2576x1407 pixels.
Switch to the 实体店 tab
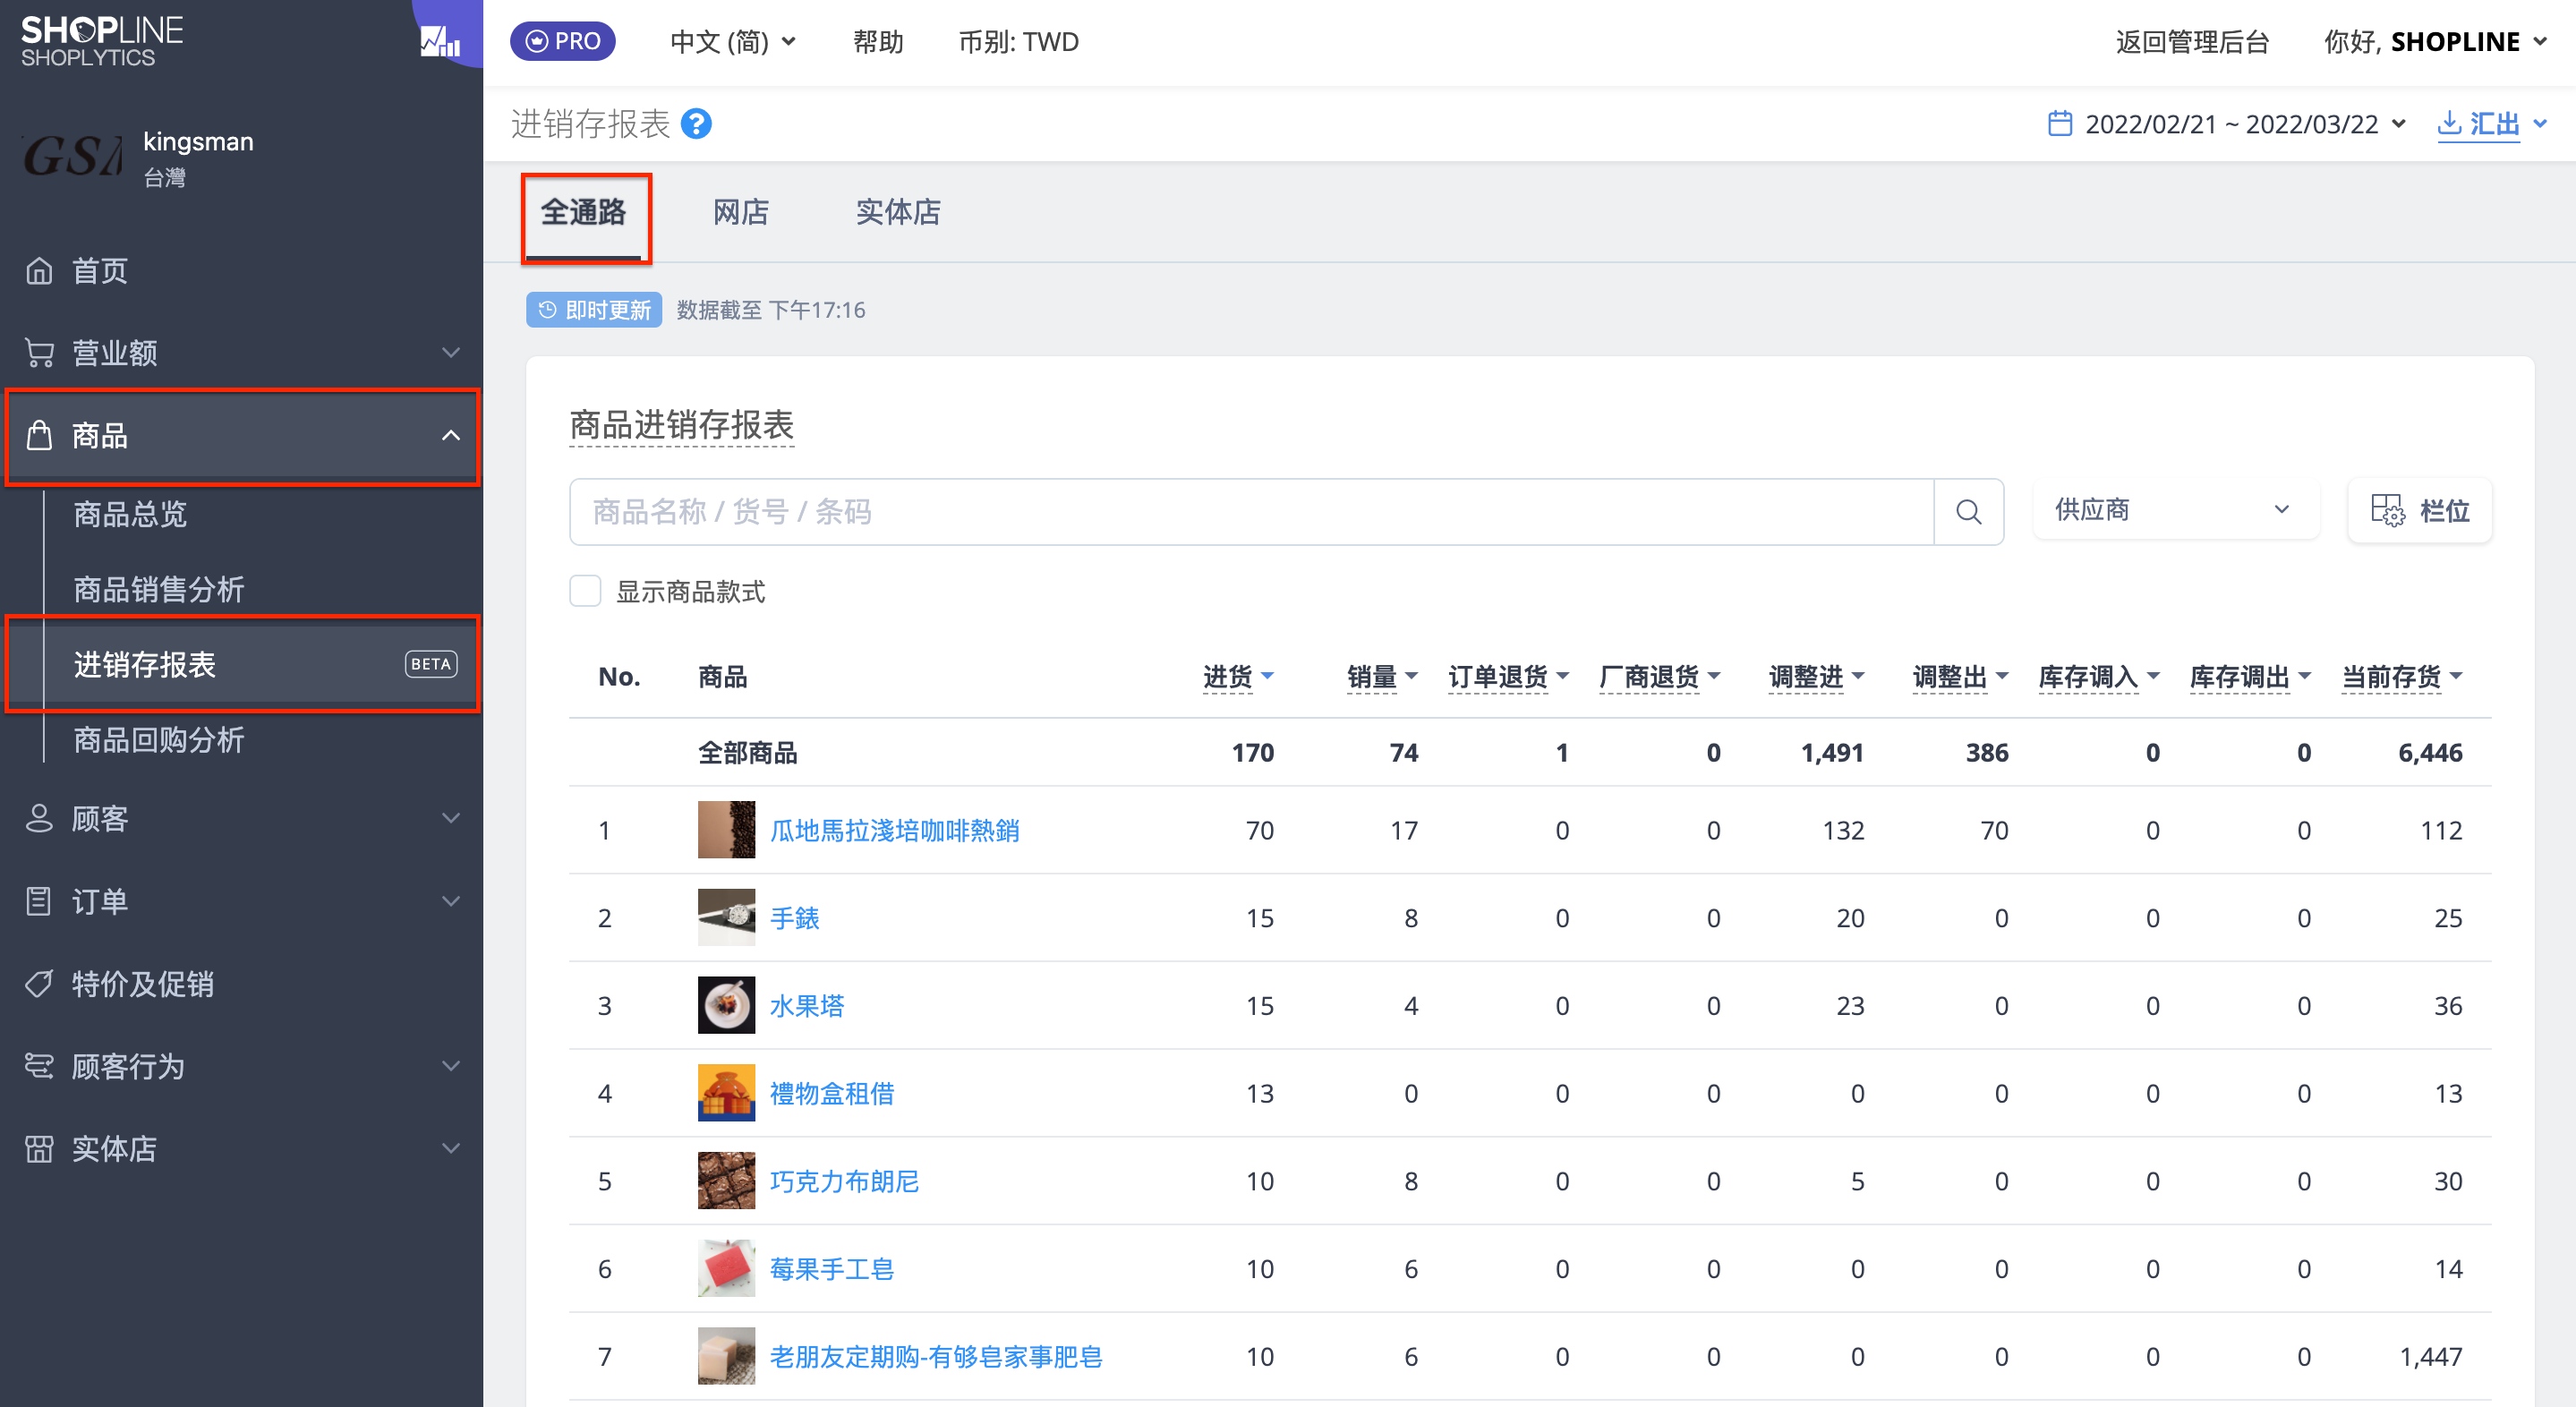[897, 212]
